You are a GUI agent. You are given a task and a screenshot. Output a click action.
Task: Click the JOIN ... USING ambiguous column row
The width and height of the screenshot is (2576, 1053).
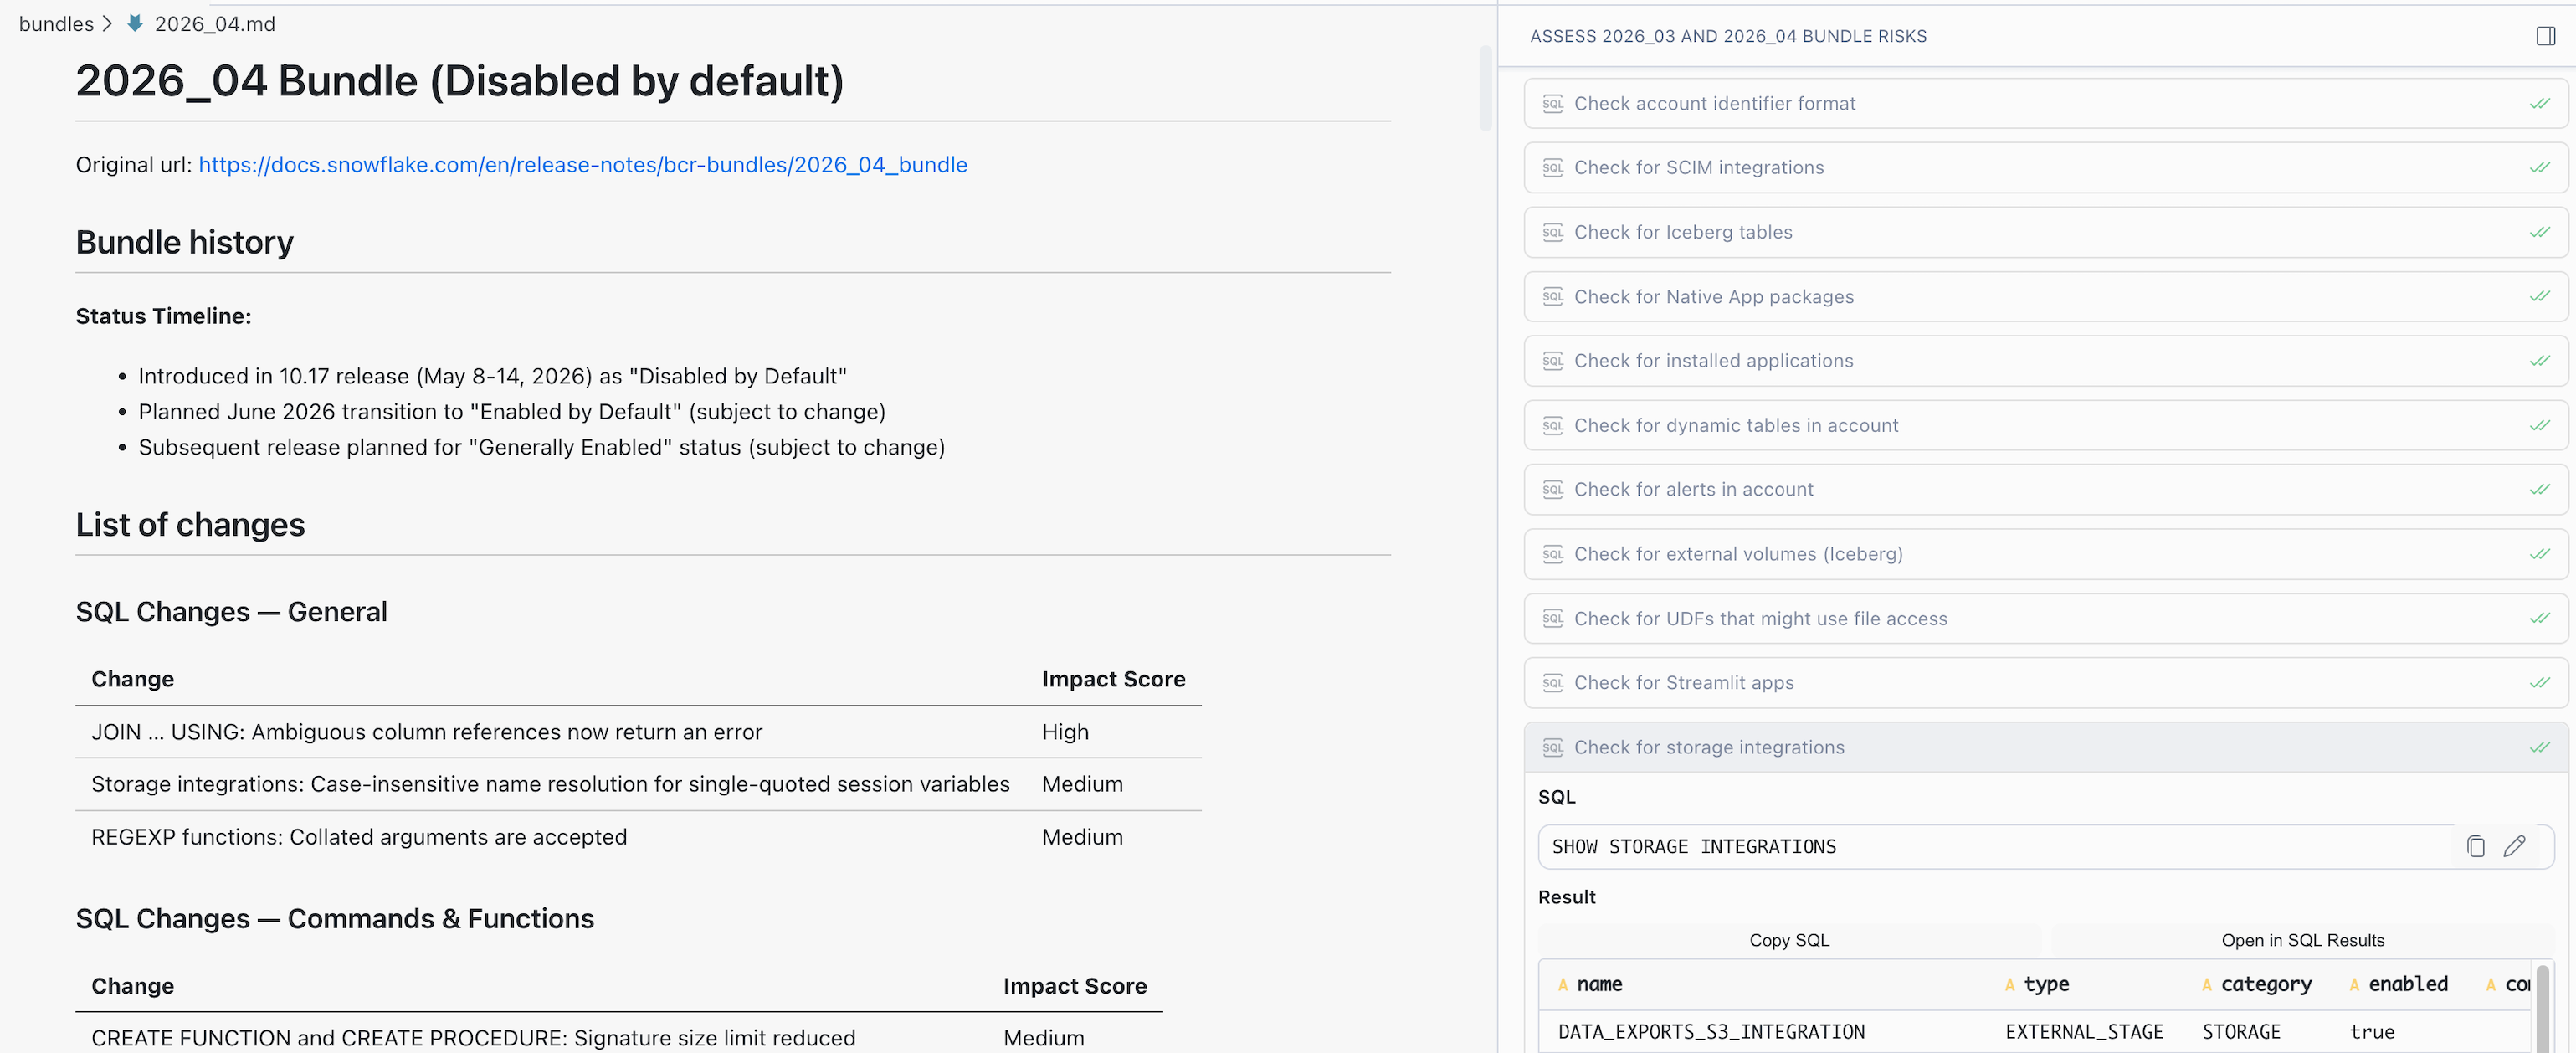[638, 732]
